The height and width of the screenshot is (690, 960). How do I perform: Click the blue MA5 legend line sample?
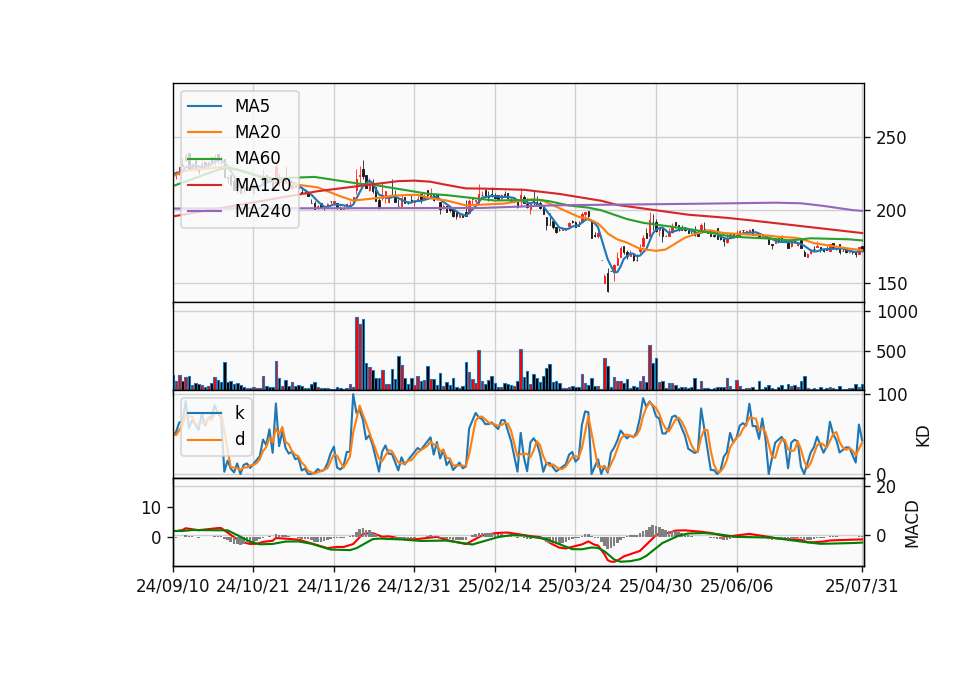(204, 106)
